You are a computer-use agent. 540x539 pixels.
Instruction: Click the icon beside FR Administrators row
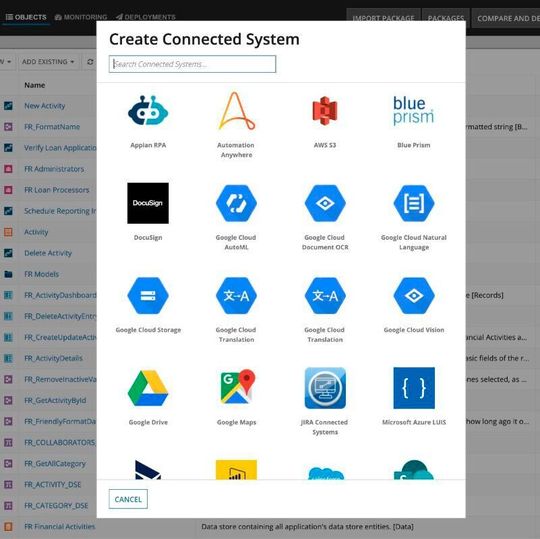pyautogui.click(x=8, y=169)
